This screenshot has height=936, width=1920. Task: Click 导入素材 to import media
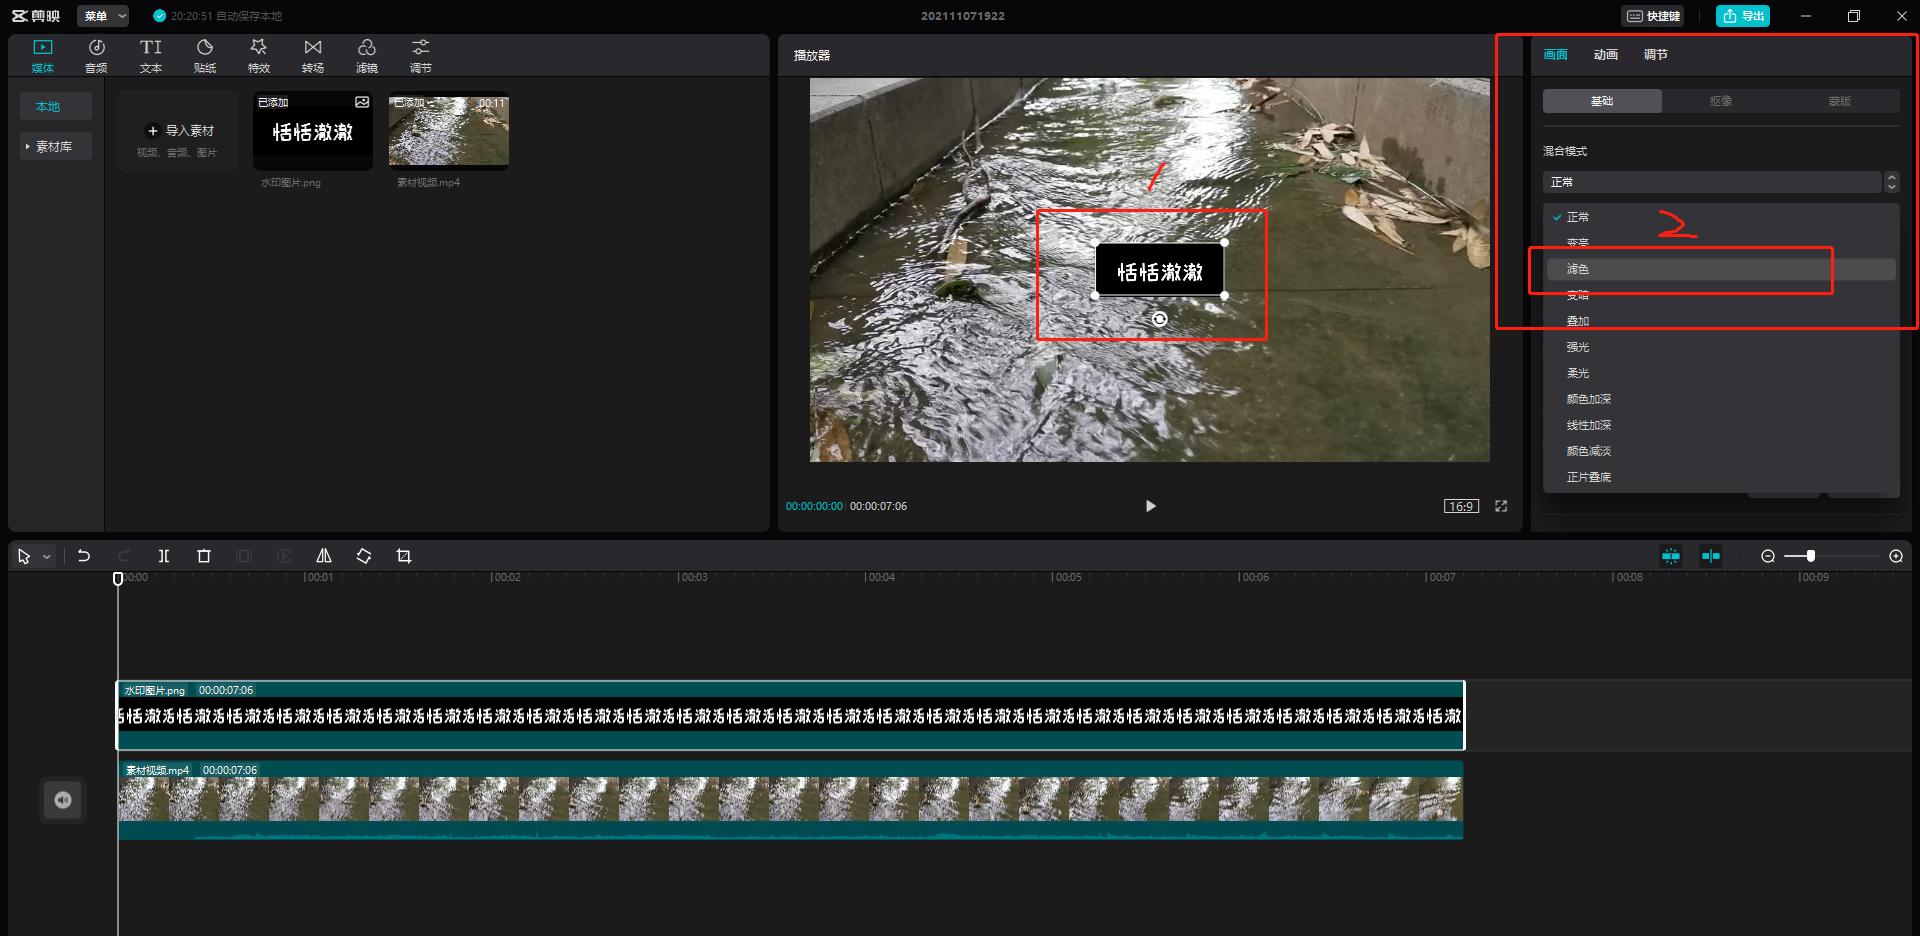pos(180,131)
